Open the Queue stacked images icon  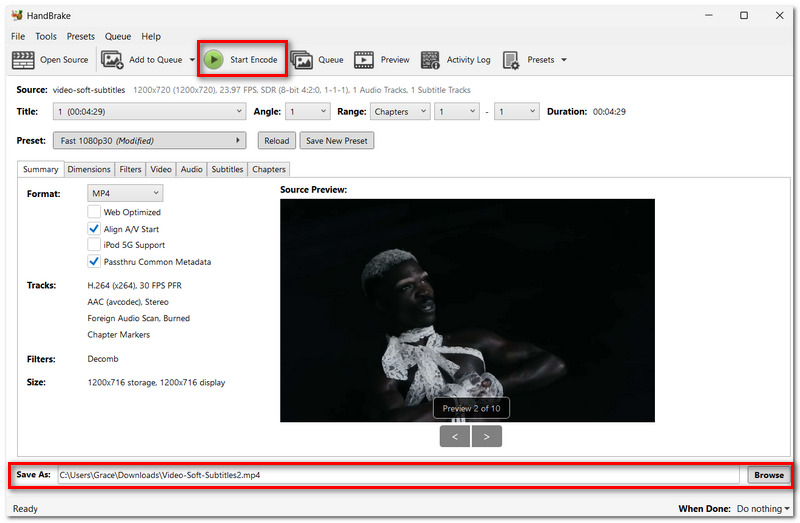(x=302, y=60)
